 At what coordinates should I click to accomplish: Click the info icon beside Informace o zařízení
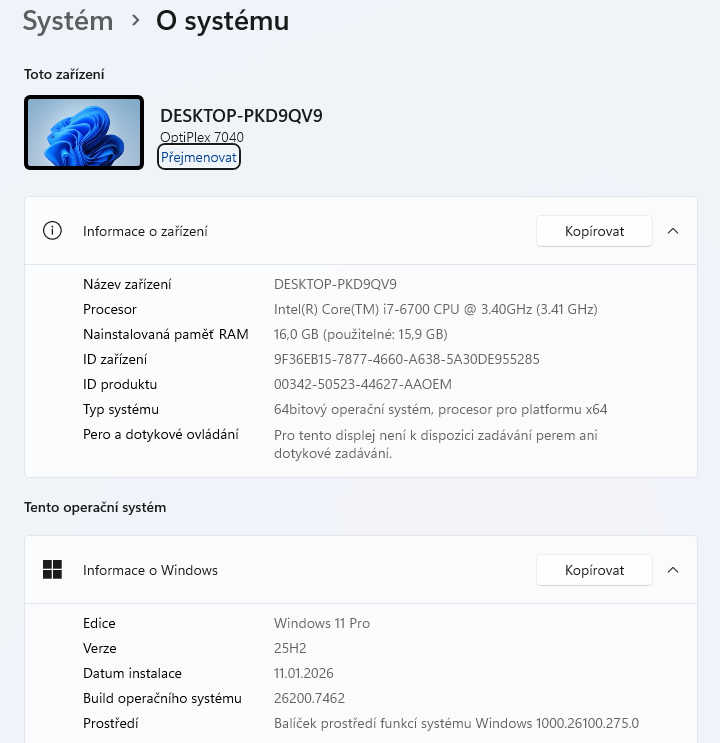52,231
